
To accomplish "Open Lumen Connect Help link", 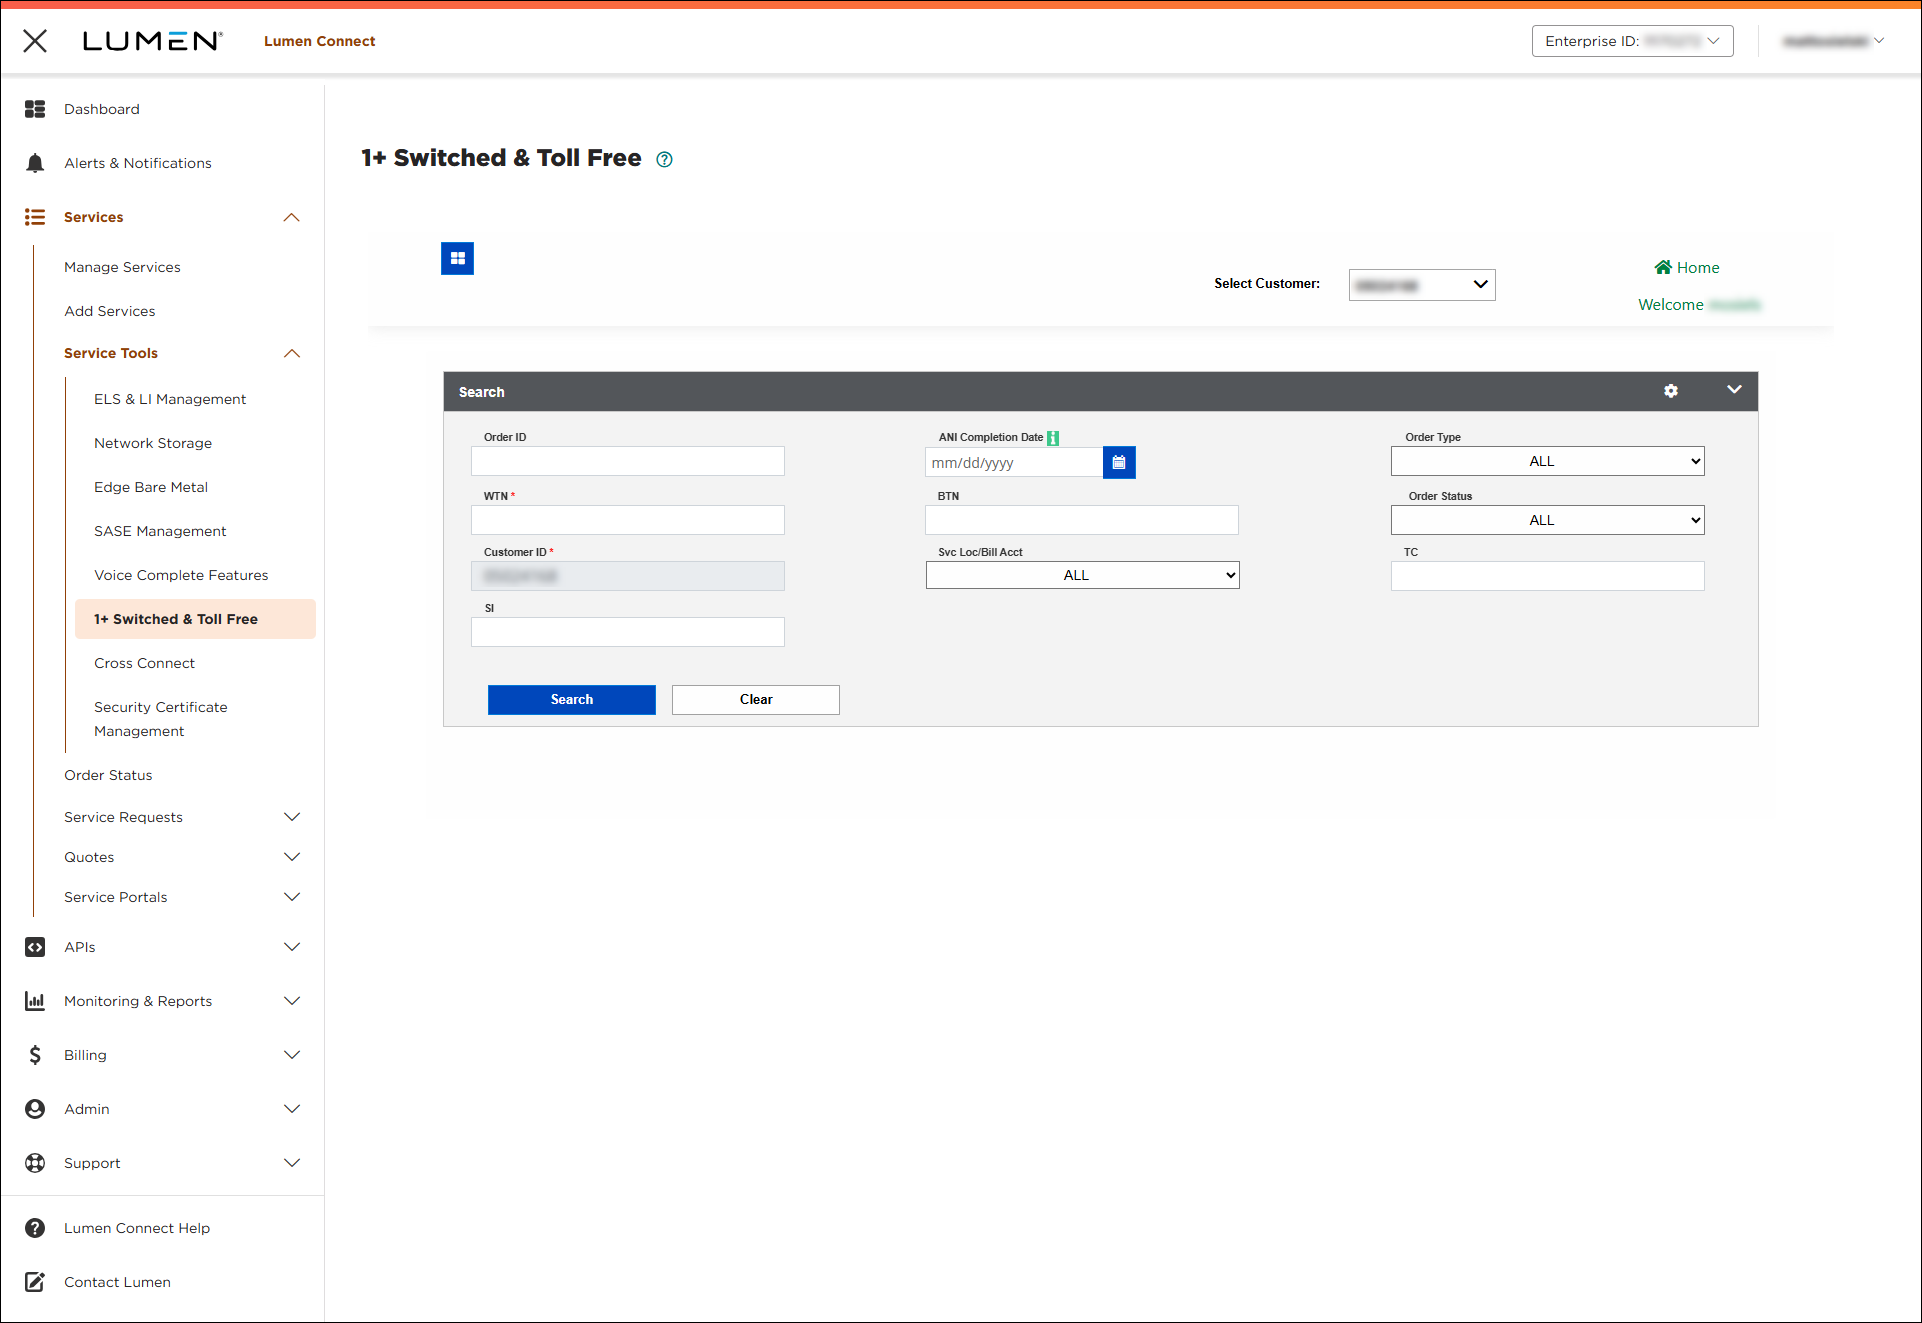I will 137,1228.
